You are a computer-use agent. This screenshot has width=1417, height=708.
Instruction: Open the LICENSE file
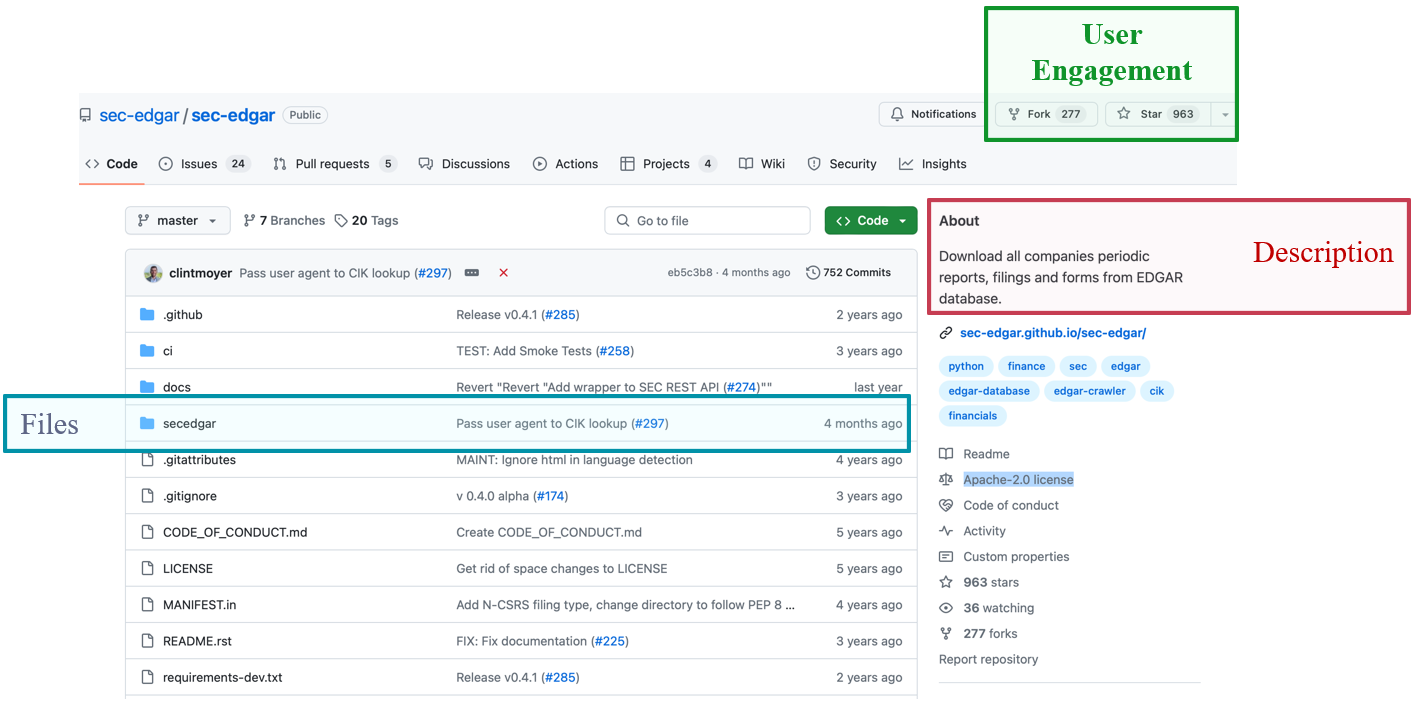click(188, 568)
